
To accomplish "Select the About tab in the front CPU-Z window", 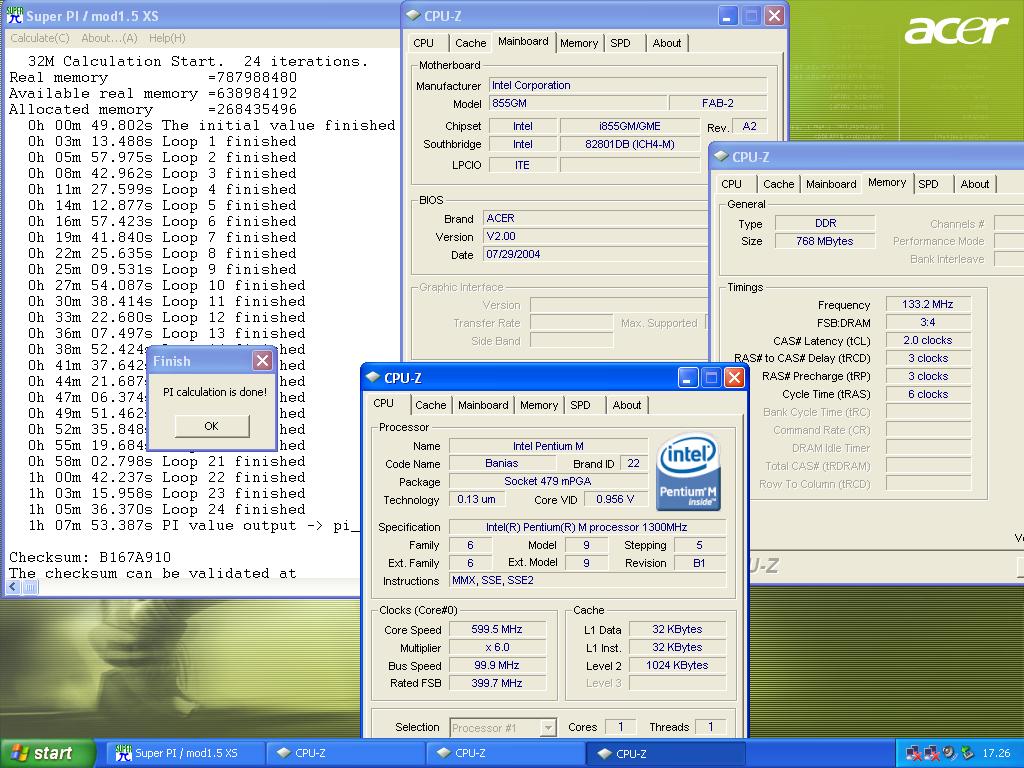I will tap(626, 405).
